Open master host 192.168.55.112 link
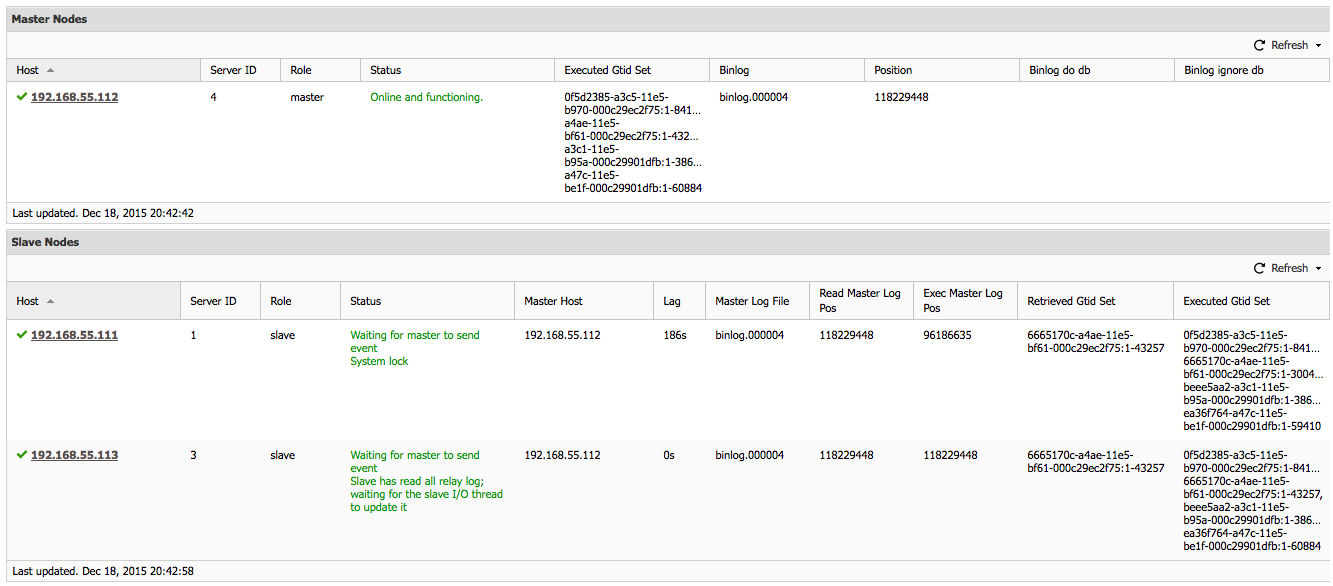 [74, 97]
